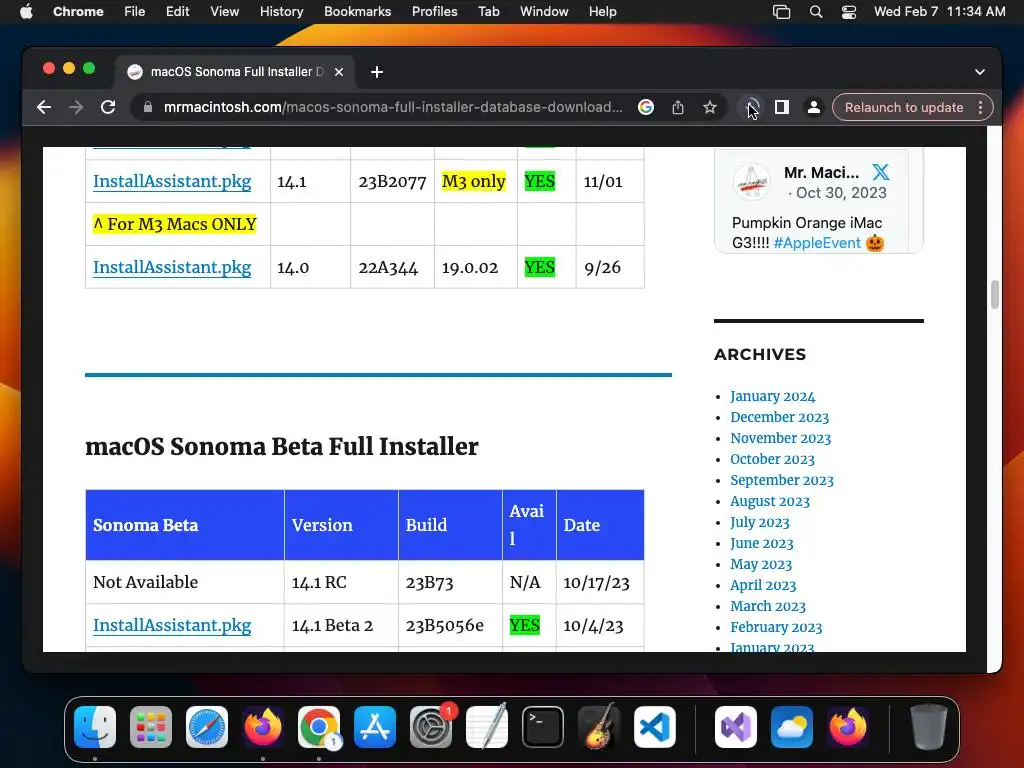Screen dimensions: 1024x768
Task: Open December 2023 archive
Action: 779,417
